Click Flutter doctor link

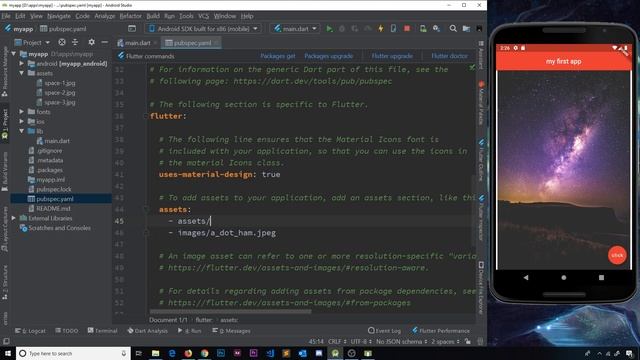point(449,56)
